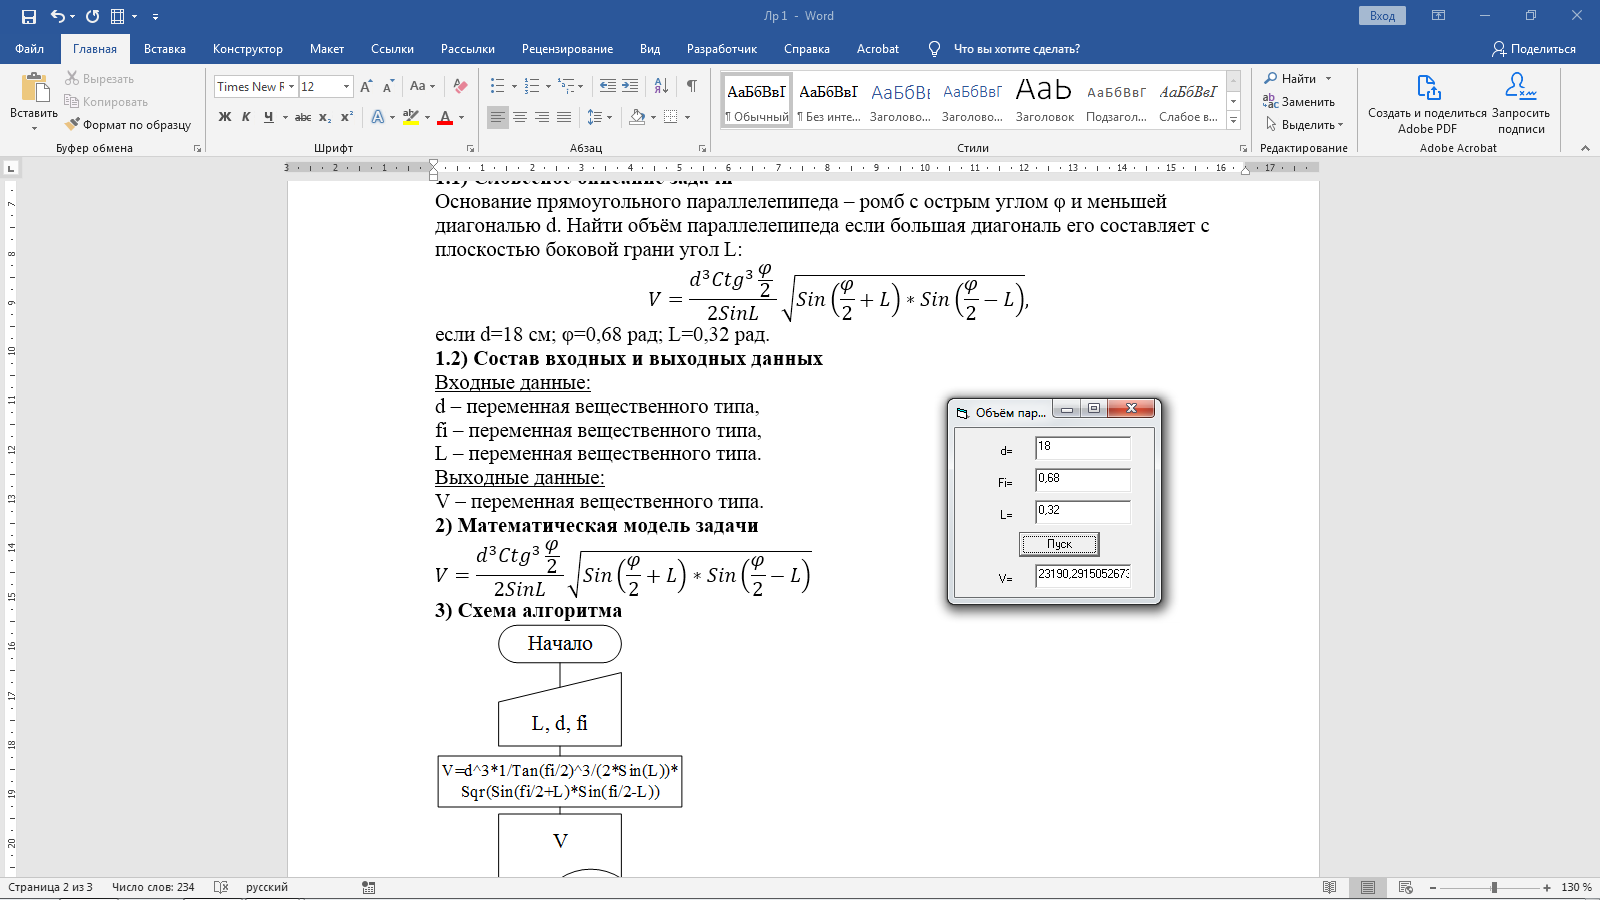Create a multilevel list
1600x900 pixels.
coord(566,86)
